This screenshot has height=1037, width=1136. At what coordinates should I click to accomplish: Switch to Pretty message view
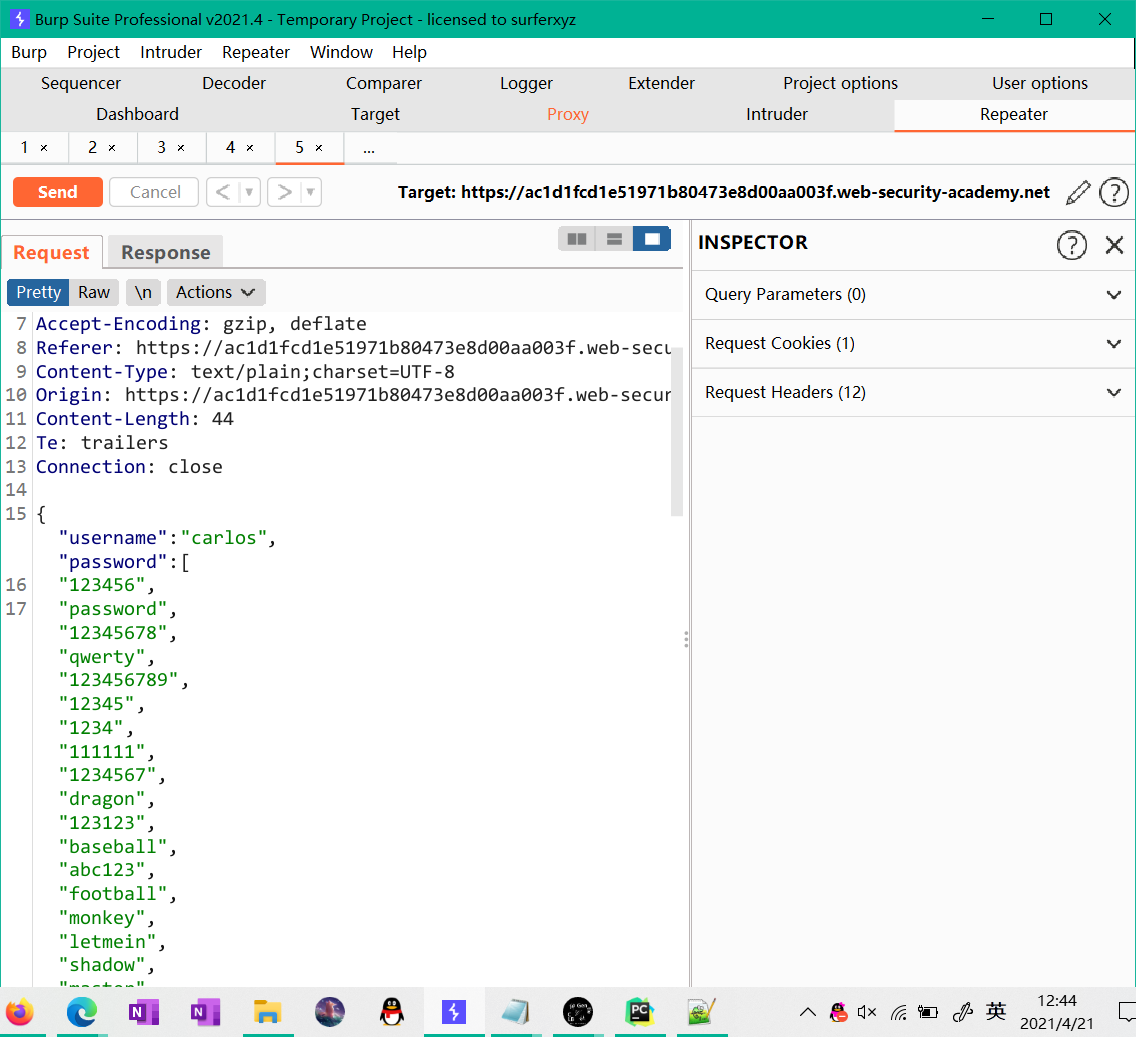coord(38,292)
